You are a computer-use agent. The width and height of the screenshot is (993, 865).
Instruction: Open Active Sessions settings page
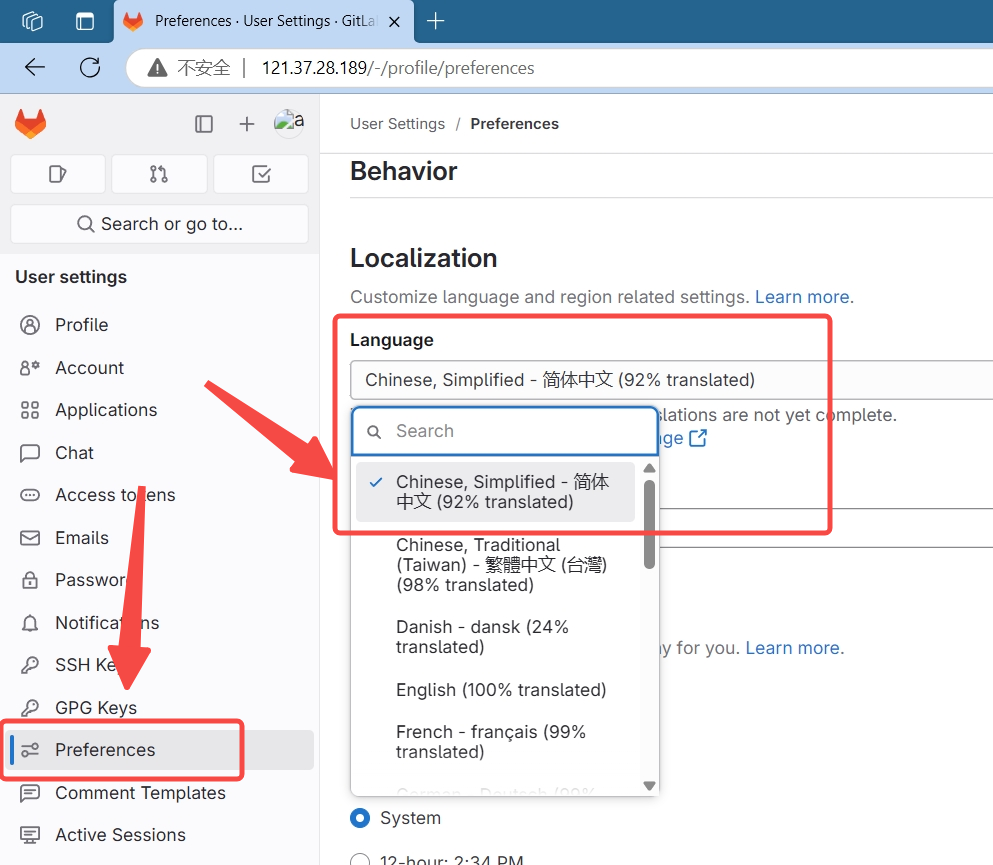(x=121, y=835)
